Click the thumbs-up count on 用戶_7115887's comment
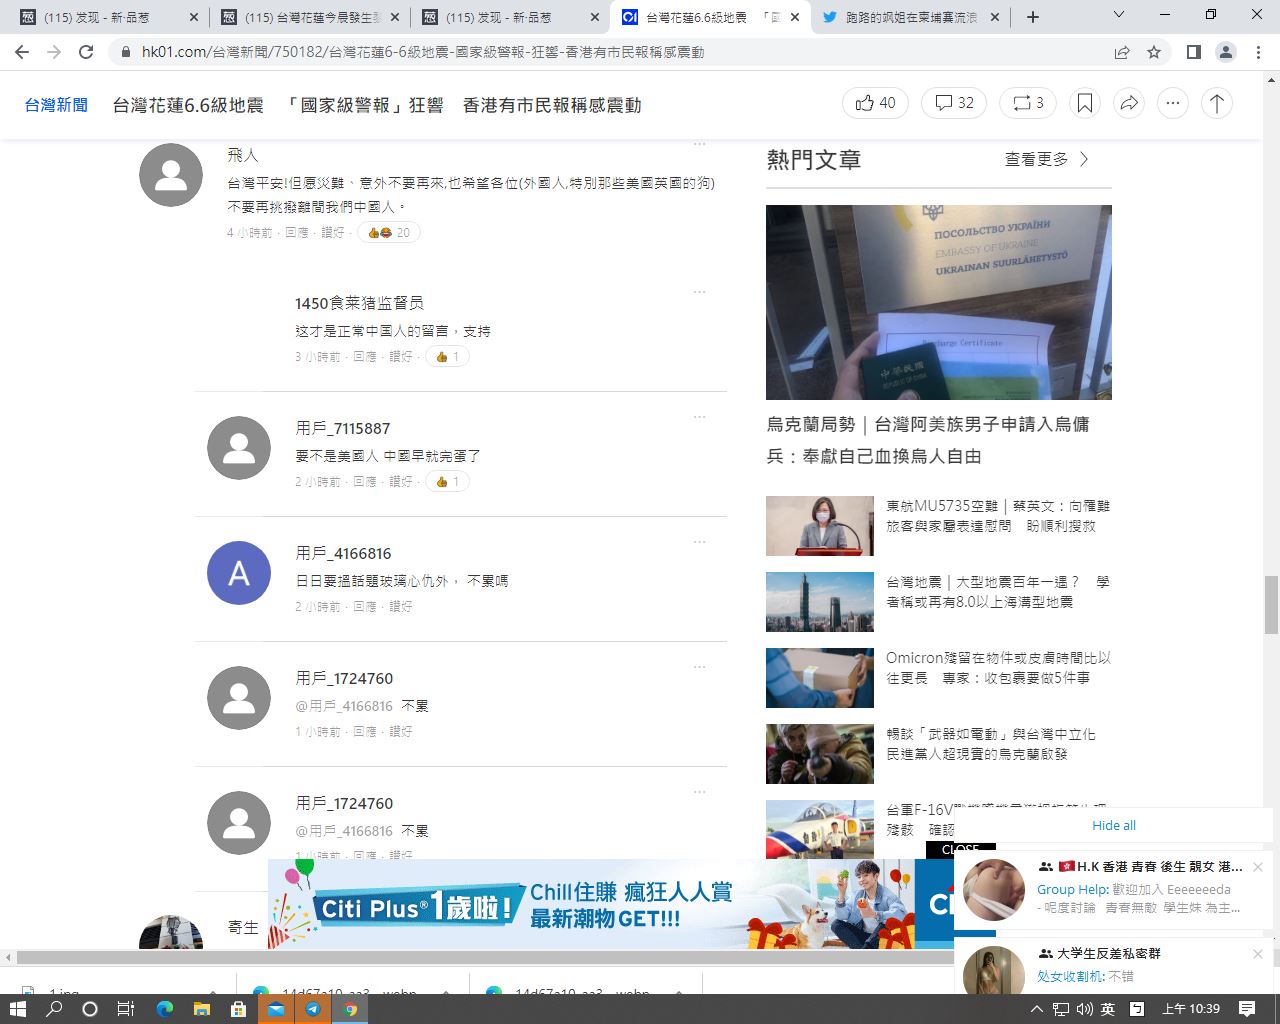Image resolution: width=1280 pixels, height=1024 pixels. tap(447, 481)
